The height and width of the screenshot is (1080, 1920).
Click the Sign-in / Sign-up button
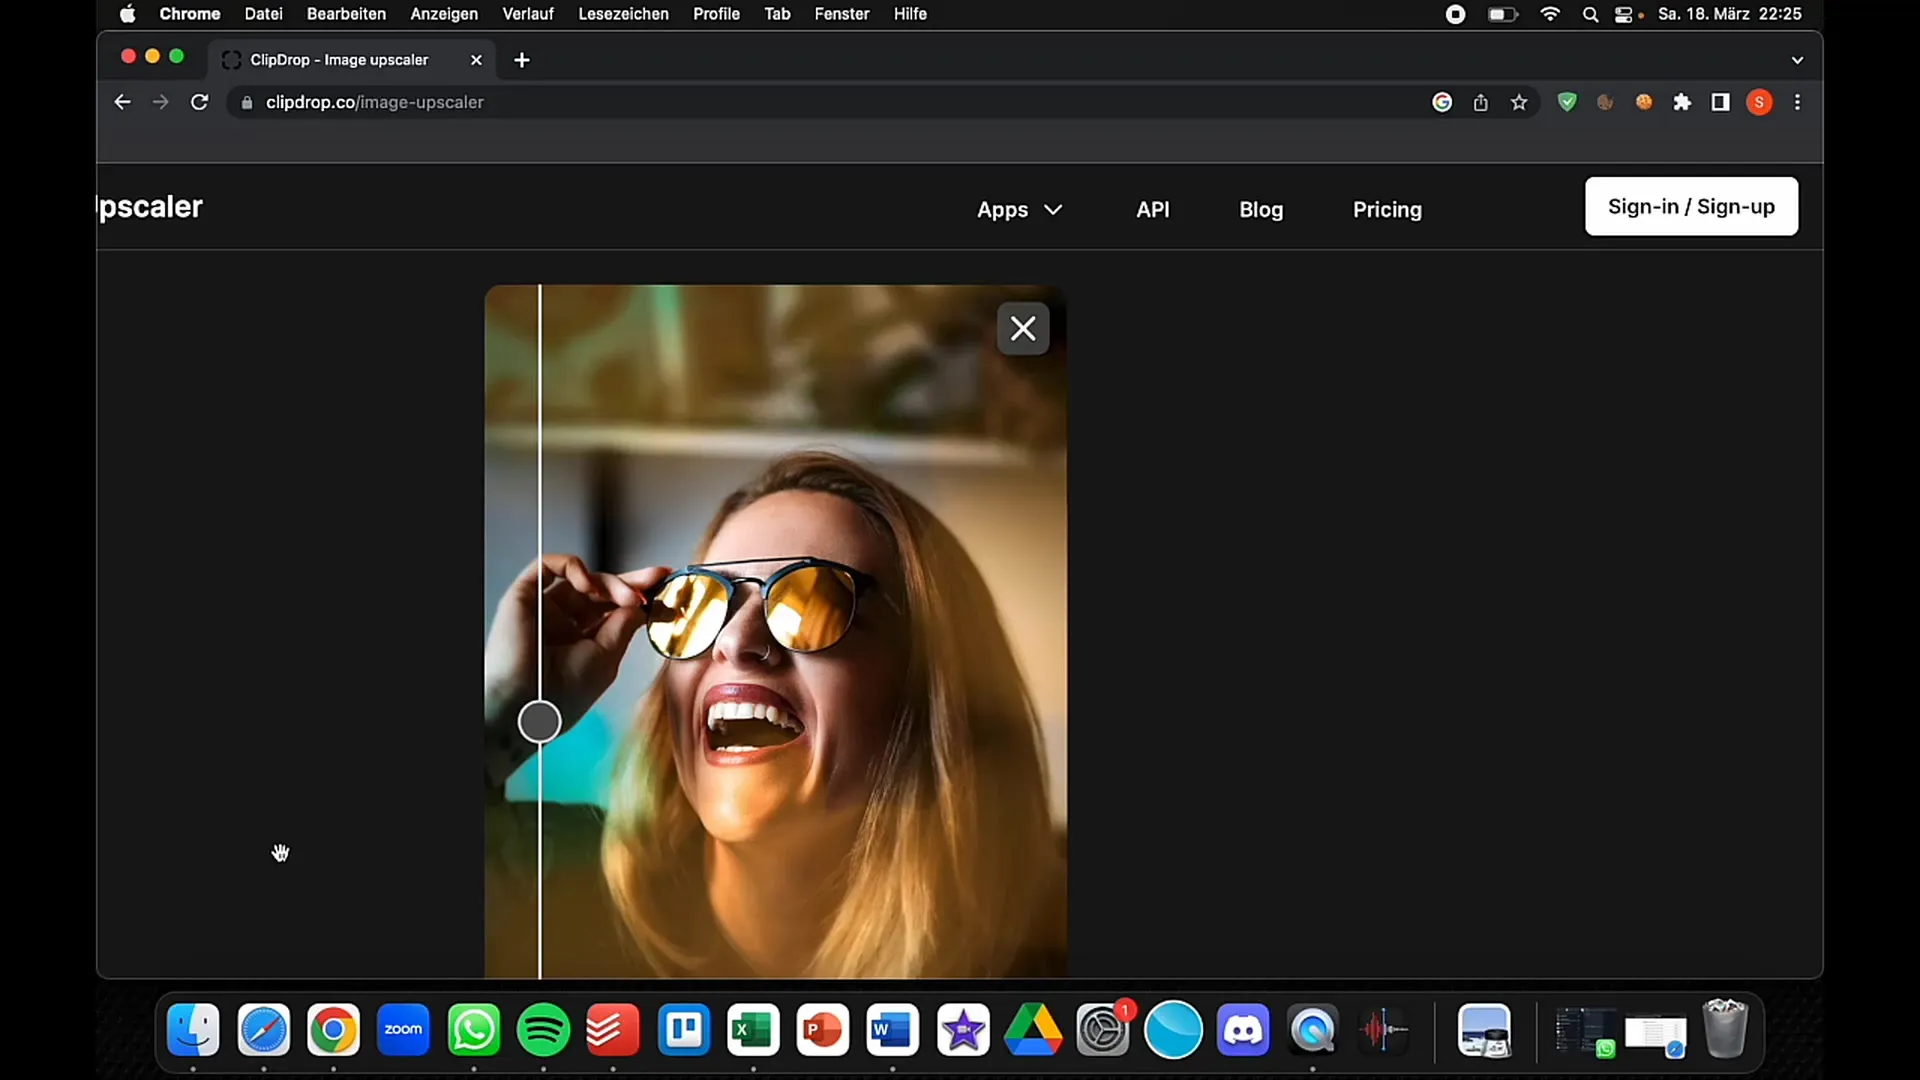pyautogui.click(x=1691, y=206)
